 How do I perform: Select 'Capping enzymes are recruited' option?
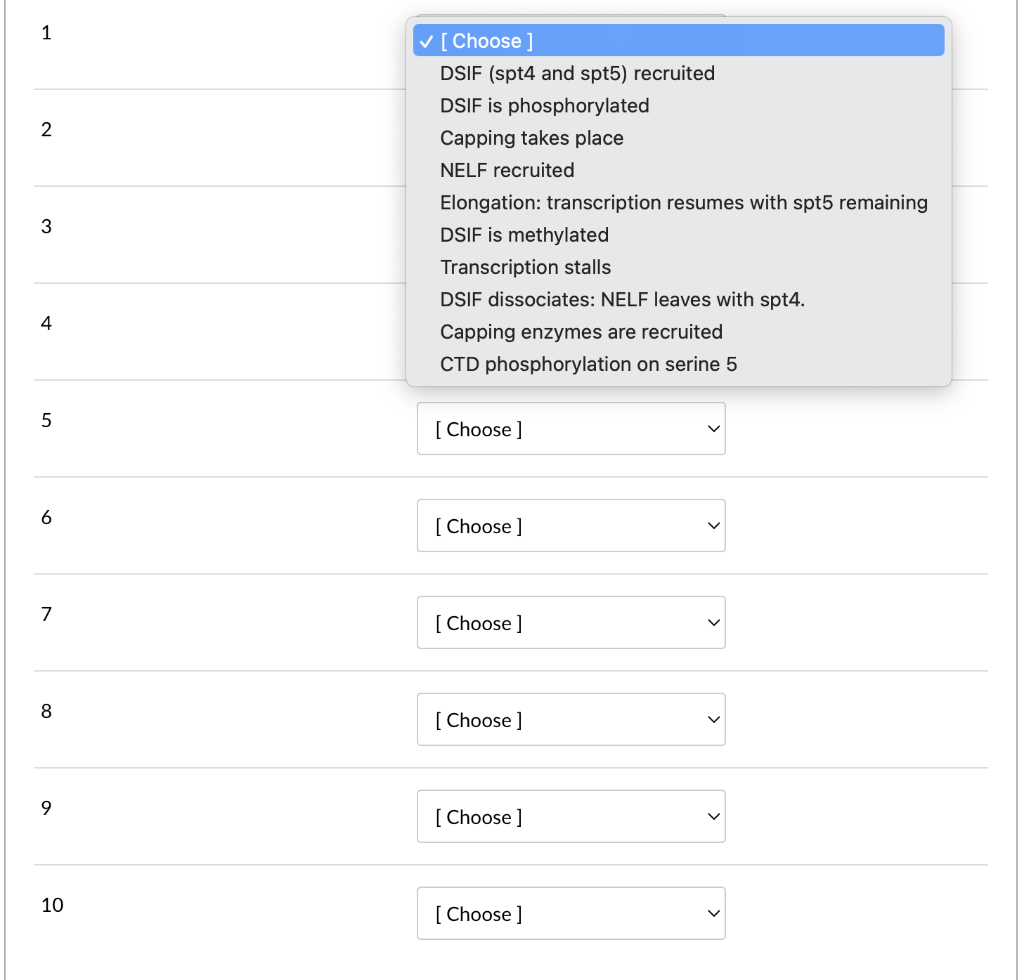click(679, 332)
